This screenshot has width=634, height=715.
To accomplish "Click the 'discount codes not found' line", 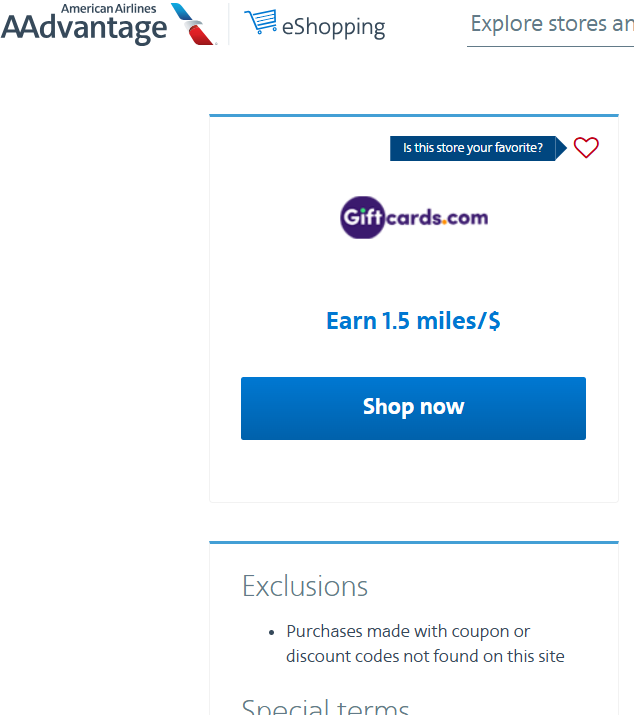I will point(425,656).
